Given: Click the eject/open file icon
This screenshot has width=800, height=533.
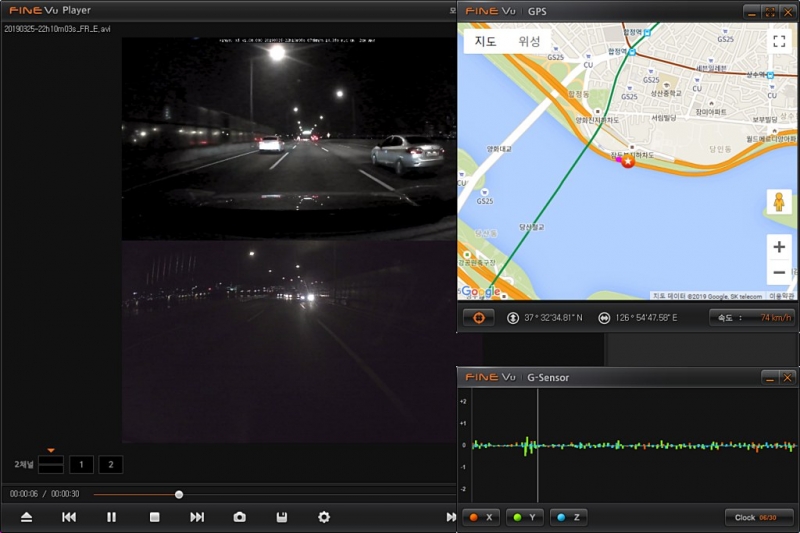Looking at the screenshot, I should [x=27, y=517].
